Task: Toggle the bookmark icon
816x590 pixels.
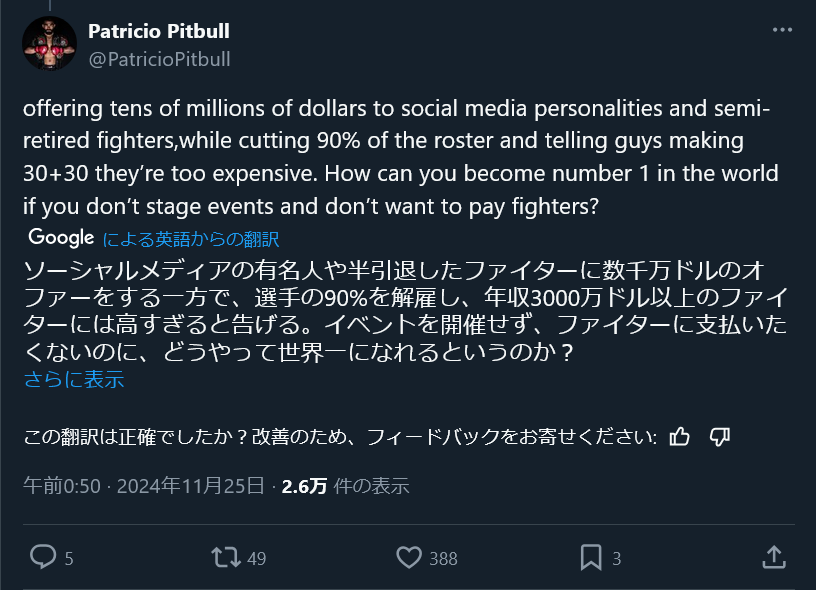Action: click(591, 557)
